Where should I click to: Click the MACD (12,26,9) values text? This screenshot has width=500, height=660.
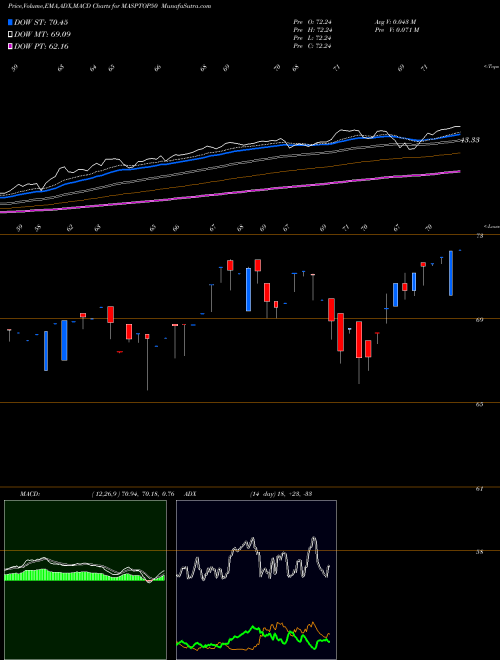[x=133, y=494]
